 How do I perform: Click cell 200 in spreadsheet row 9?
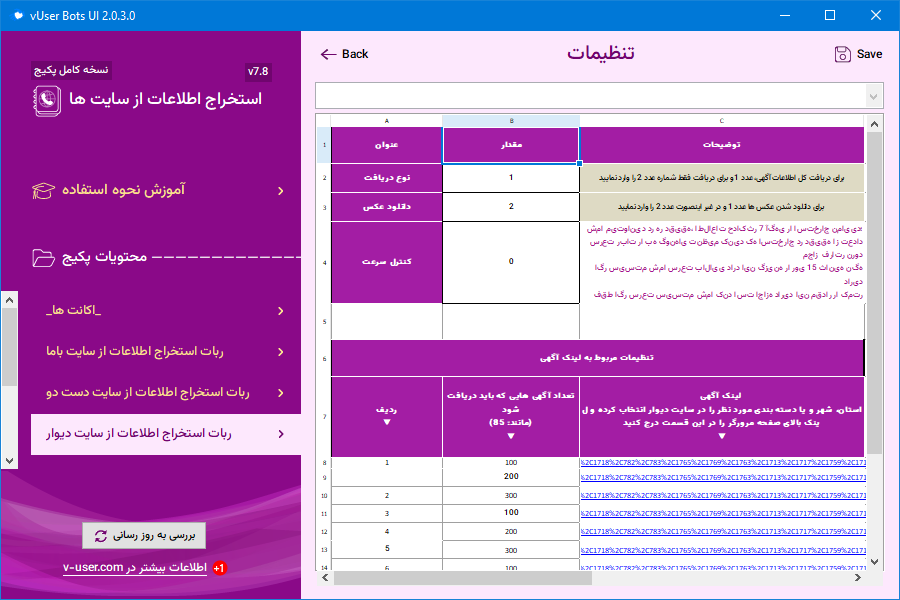coord(511,477)
